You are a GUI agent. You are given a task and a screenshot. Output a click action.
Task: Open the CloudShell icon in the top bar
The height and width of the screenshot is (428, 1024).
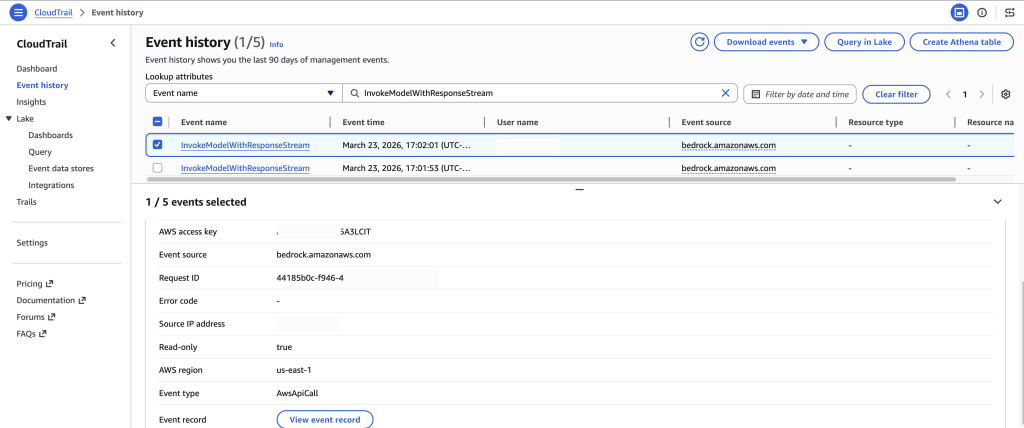click(x=959, y=12)
